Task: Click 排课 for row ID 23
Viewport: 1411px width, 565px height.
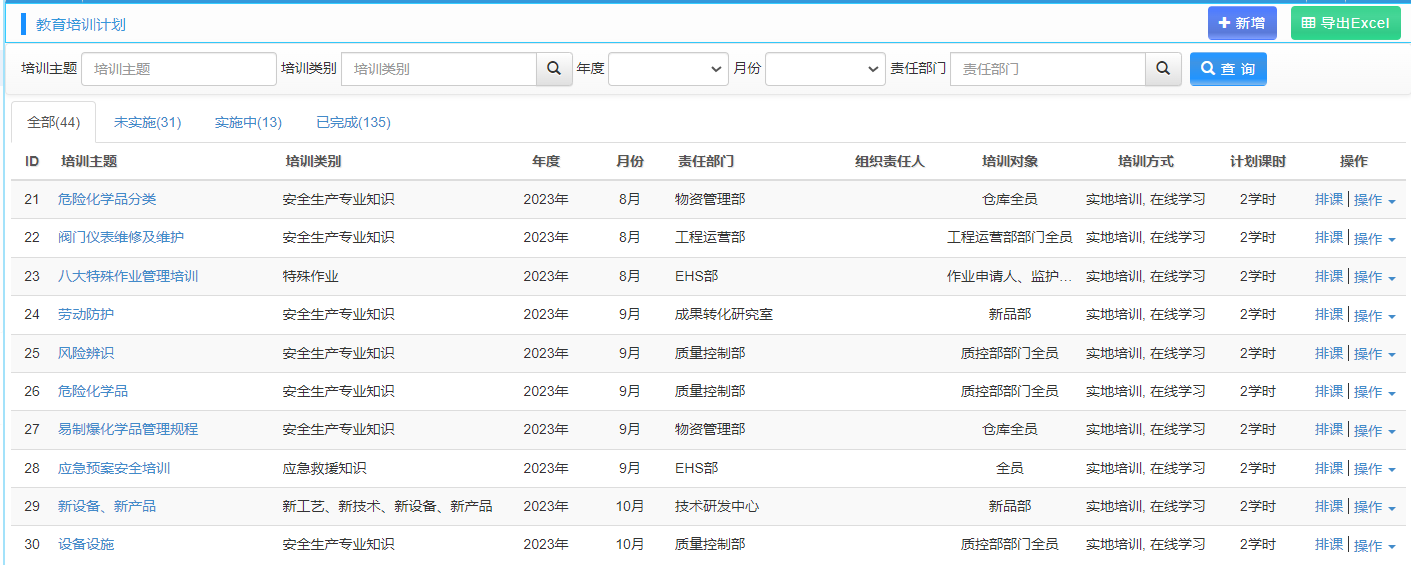Action: [1329, 276]
